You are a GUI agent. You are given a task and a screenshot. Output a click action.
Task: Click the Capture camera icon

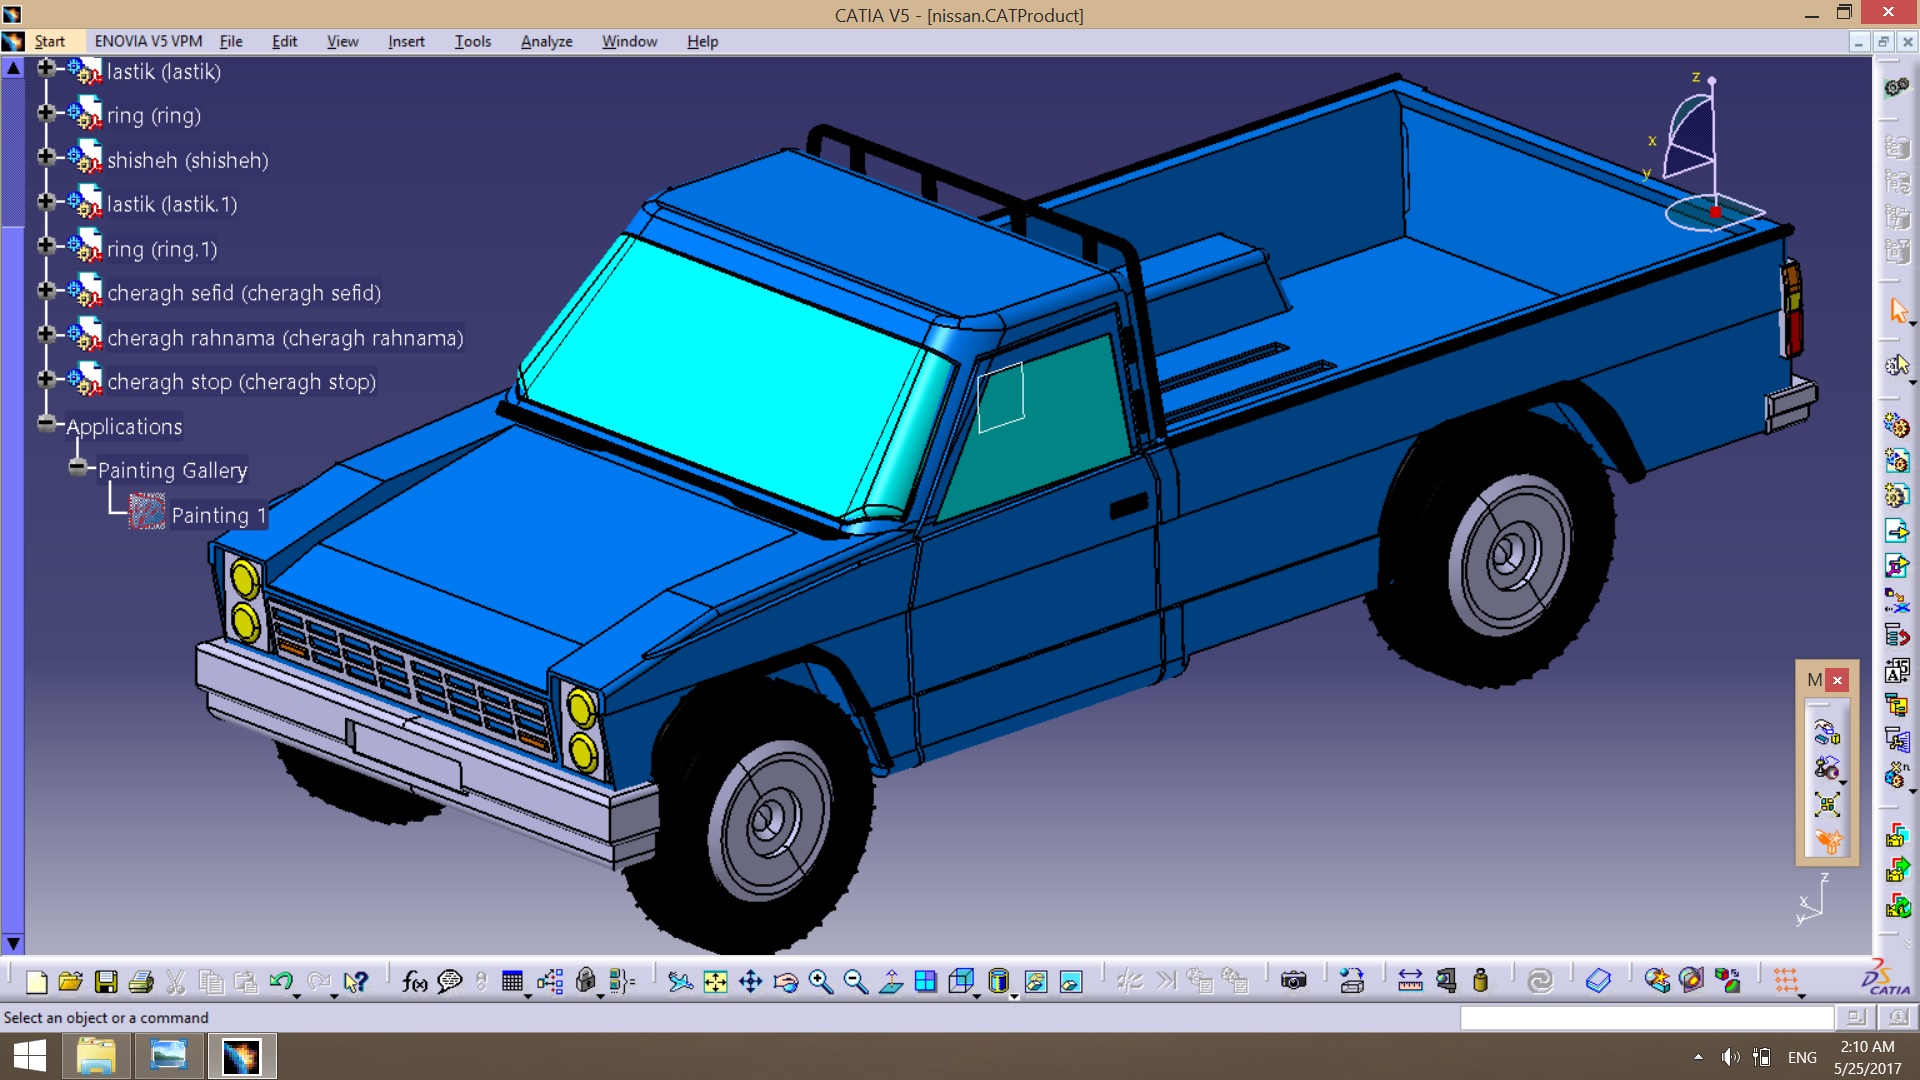pyautogui.click(x=1293, y=982)
